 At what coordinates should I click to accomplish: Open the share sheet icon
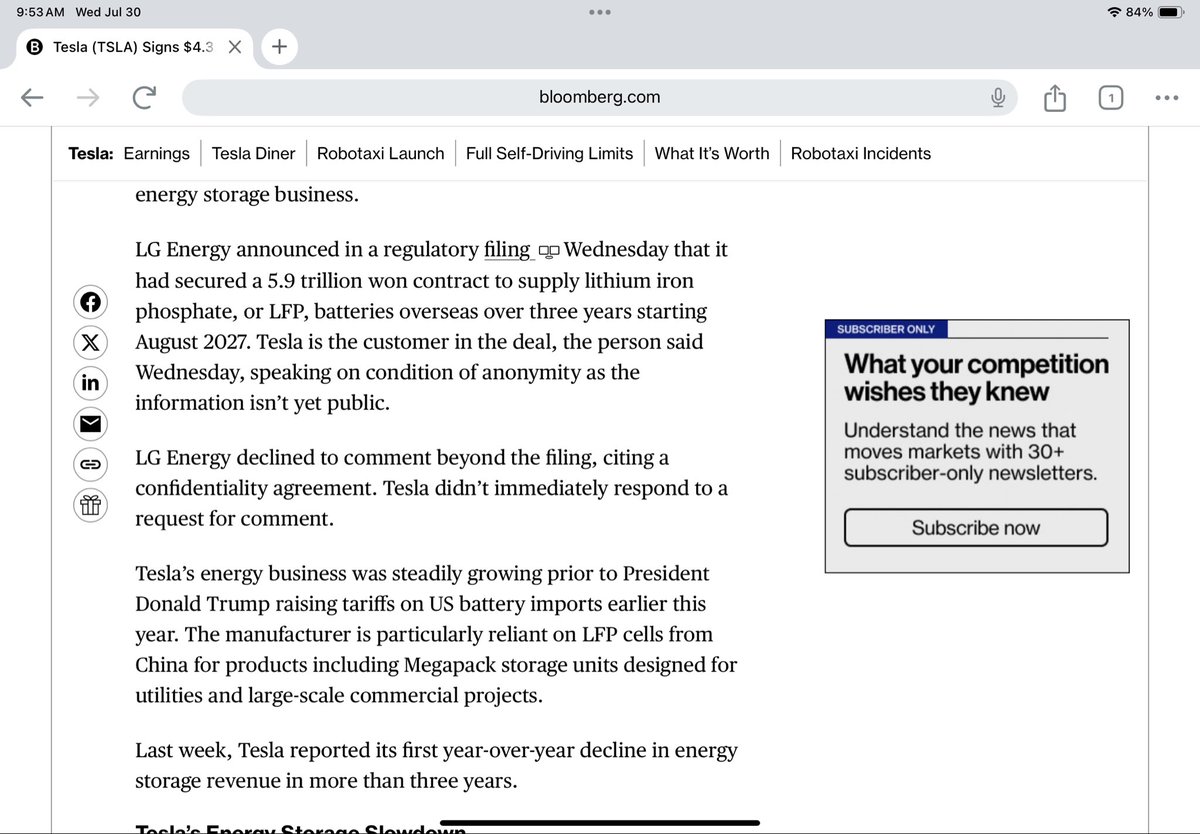coord(1055,97)
